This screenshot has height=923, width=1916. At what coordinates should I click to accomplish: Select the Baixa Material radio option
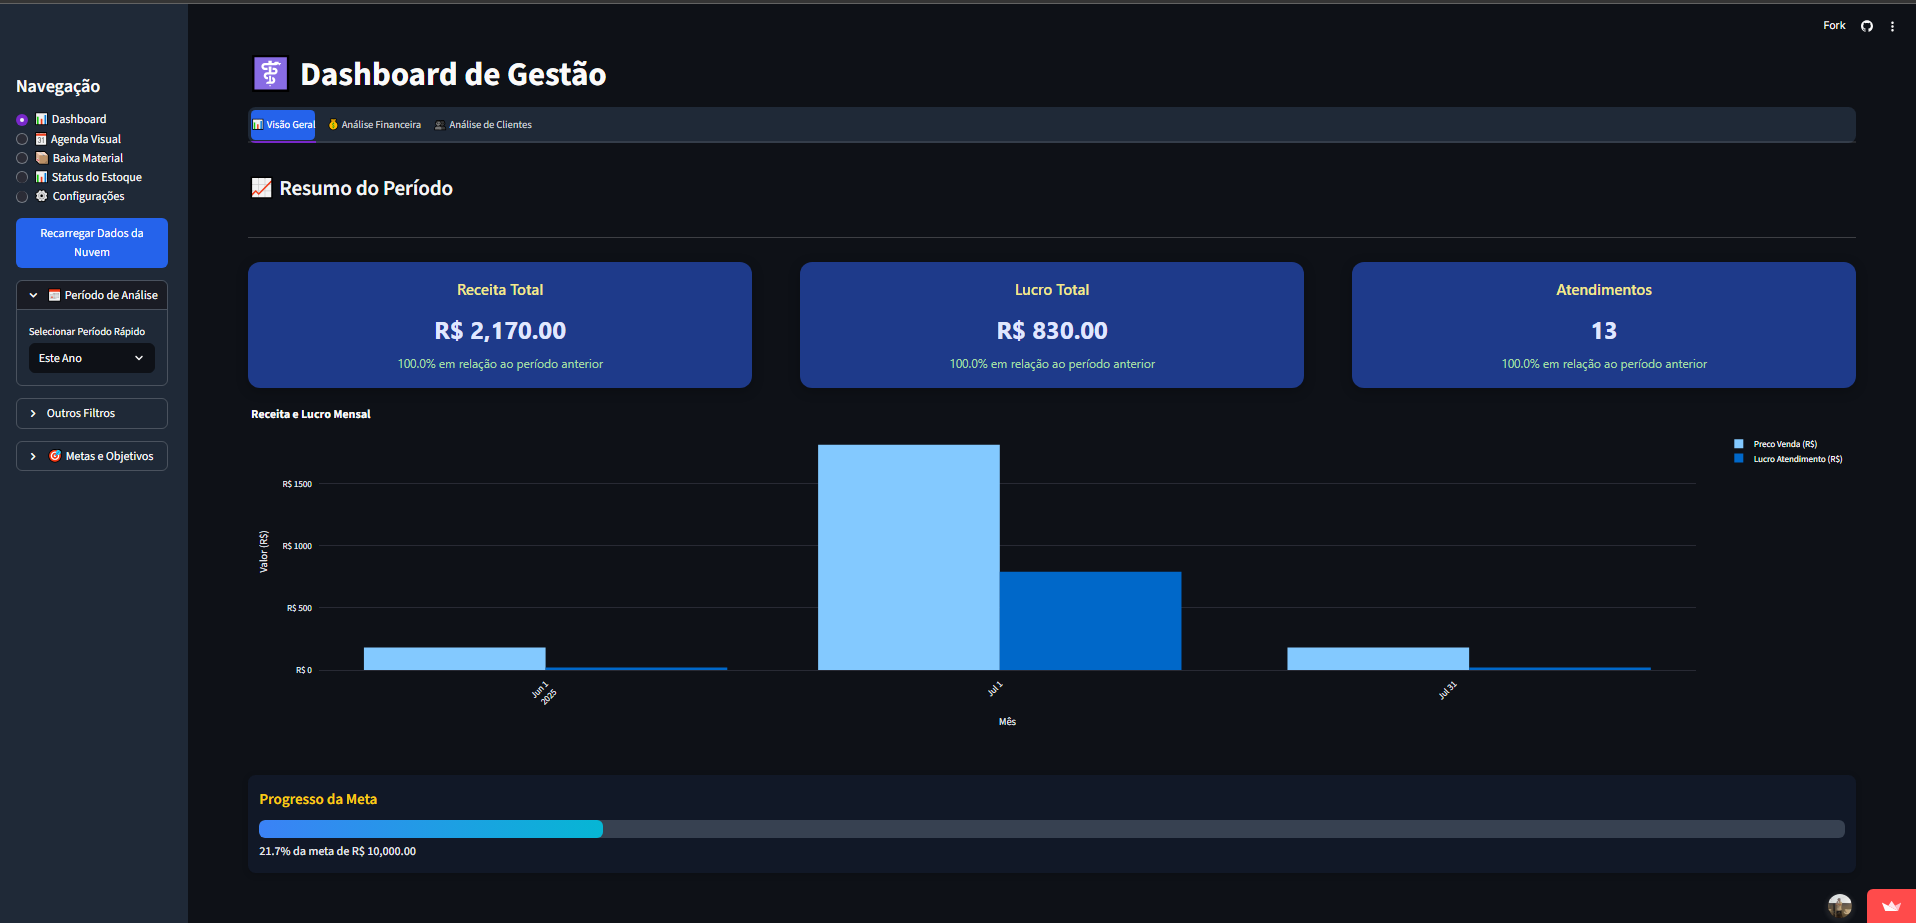pos(22,158)
